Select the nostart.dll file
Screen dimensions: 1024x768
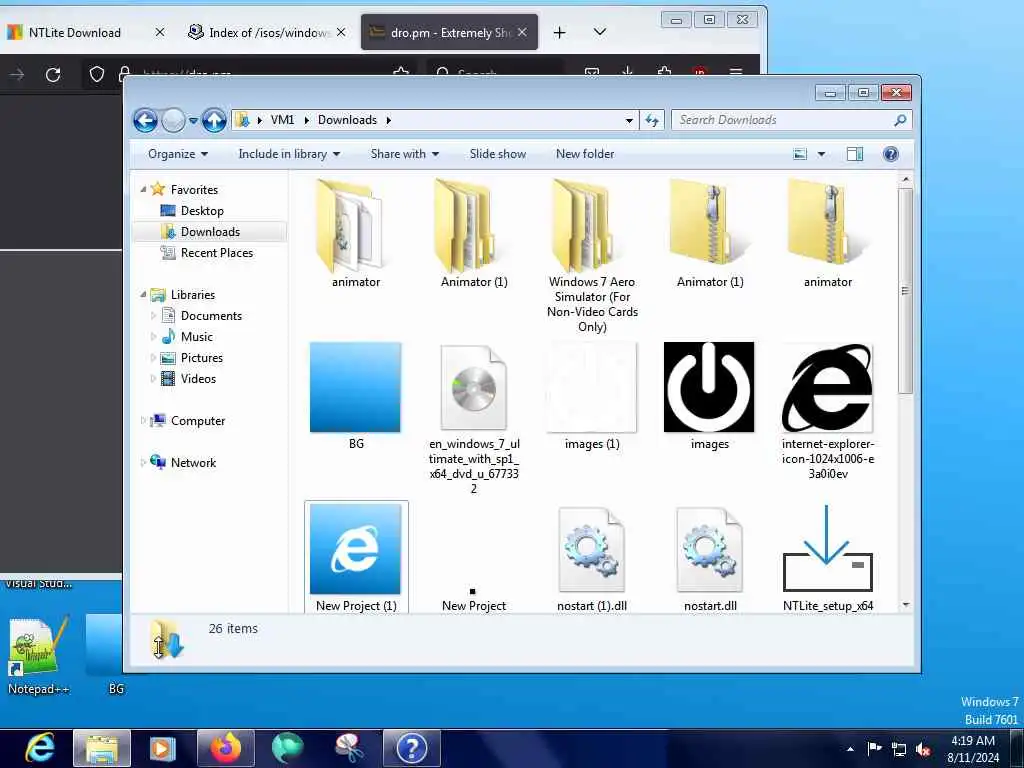click(710, 559)
